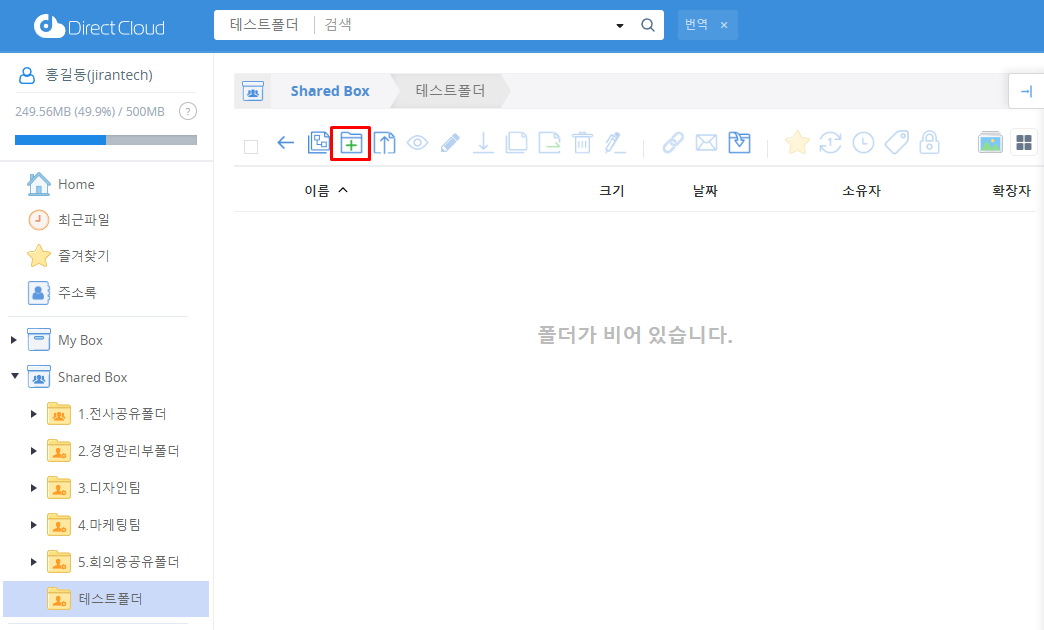Click the link share icon

673,143
